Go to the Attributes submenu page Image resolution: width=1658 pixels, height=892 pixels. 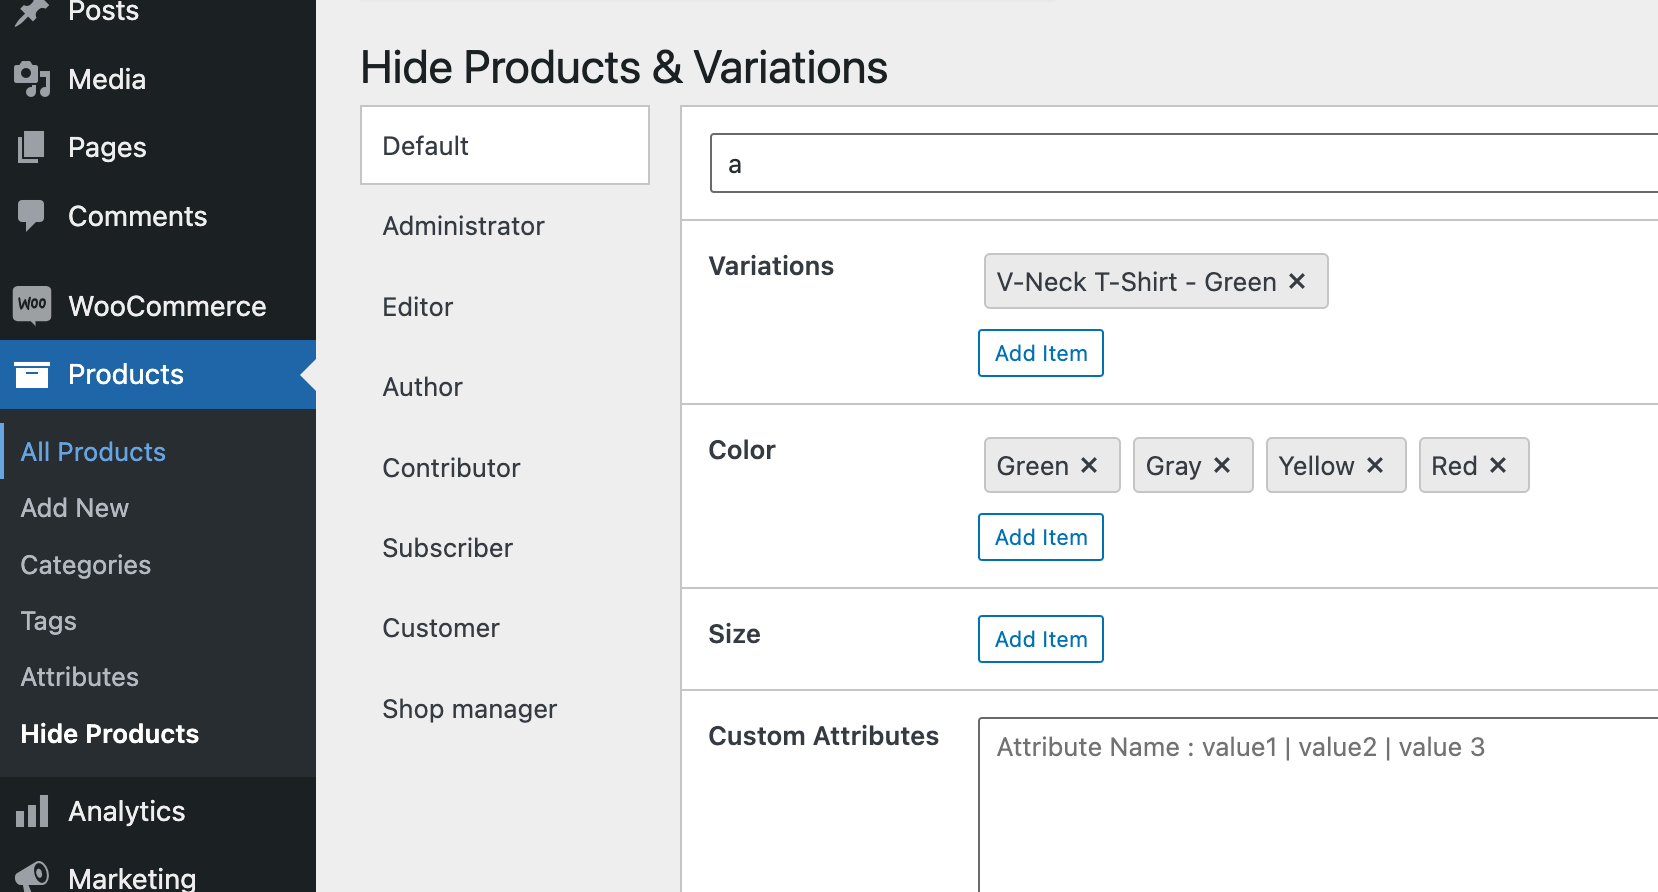pyautogui.click(x=80, y=677)
